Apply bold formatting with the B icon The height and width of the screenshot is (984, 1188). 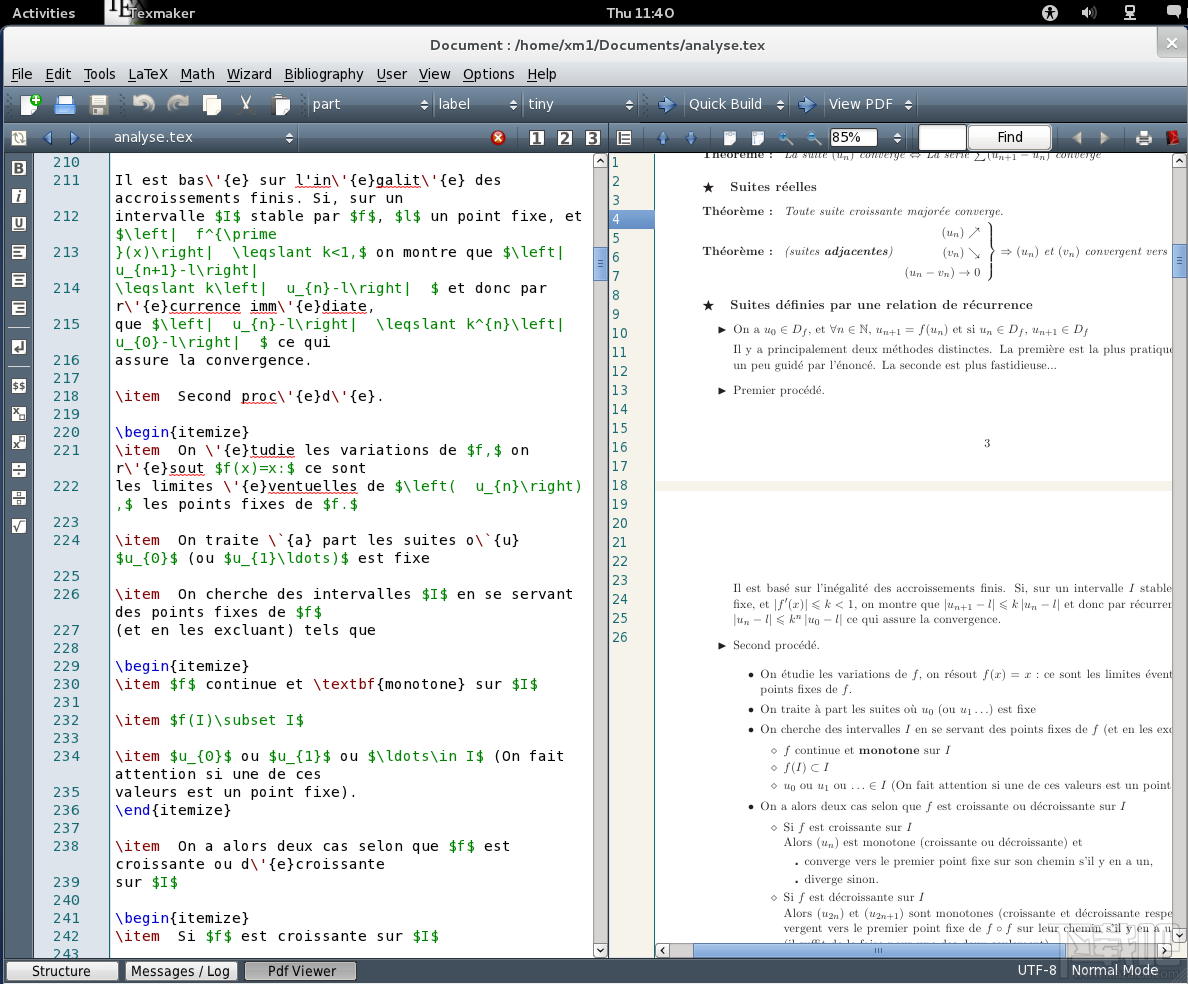pos(18,169)
